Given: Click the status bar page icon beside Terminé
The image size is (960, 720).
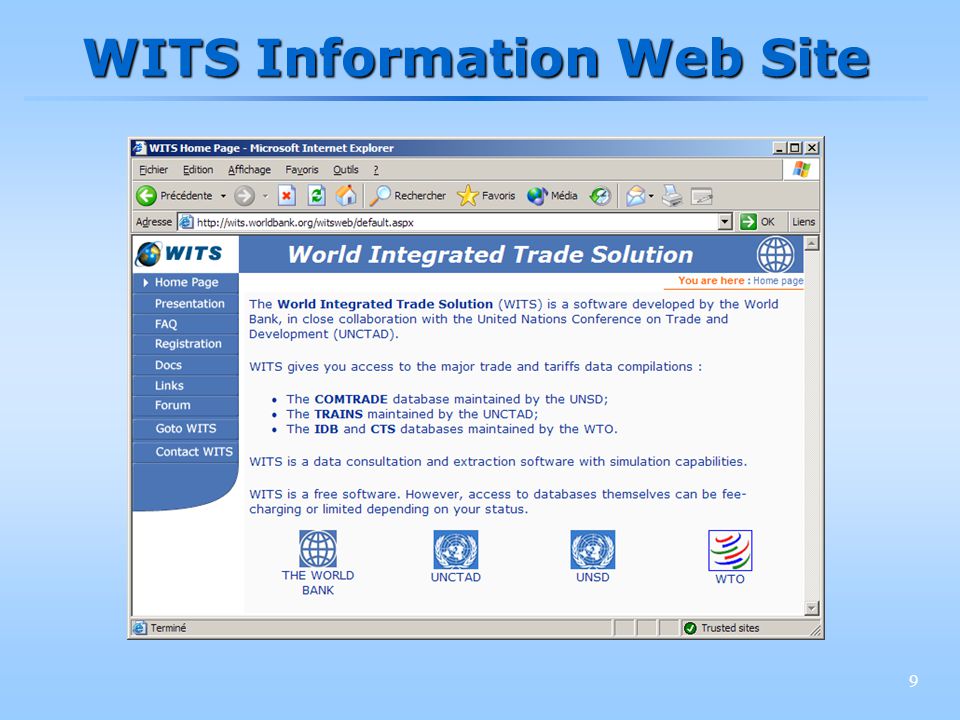Looking at the screenshot, I should click(140, 628).
